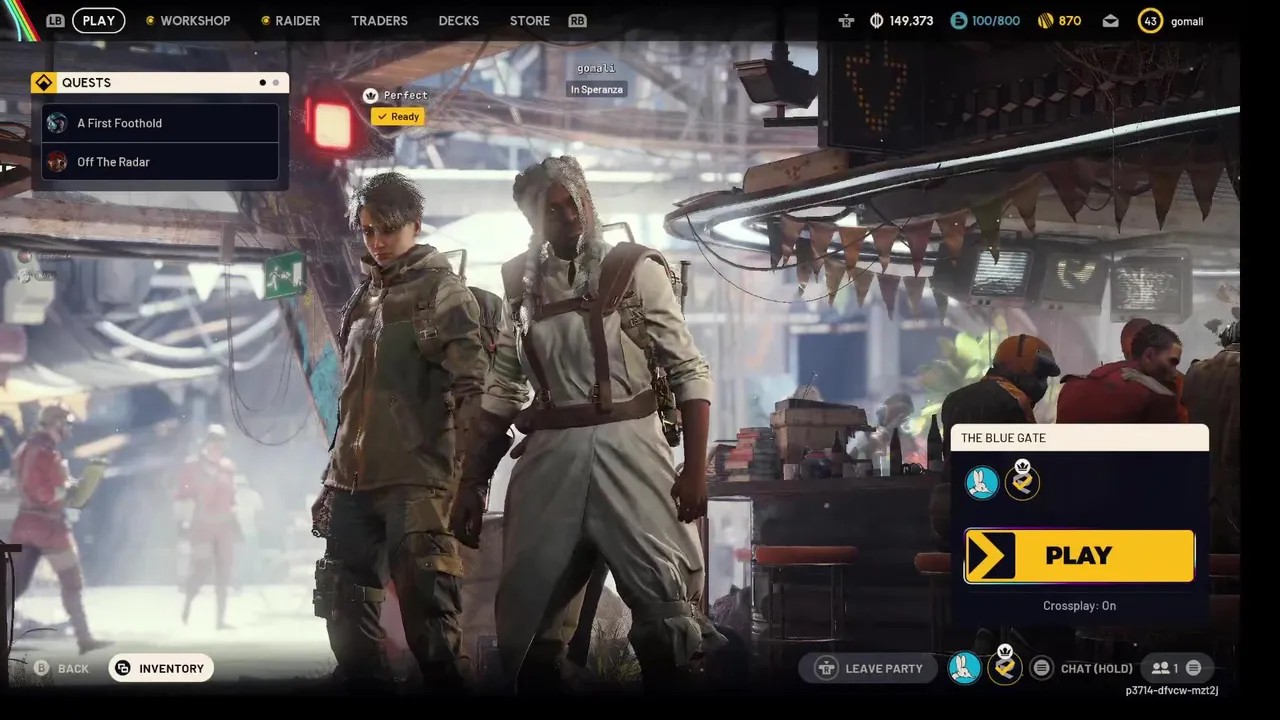Click the QUESTS panel header
1280x720 pixels.
(160, 83)
